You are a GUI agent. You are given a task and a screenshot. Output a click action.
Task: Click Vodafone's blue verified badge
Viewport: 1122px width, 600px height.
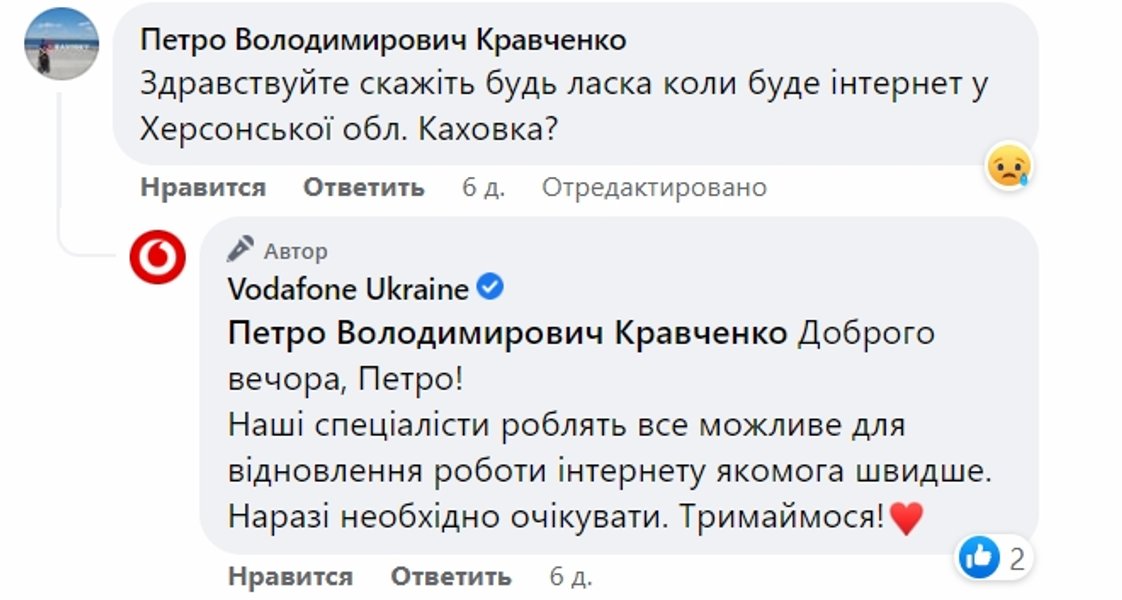[491, 289]
